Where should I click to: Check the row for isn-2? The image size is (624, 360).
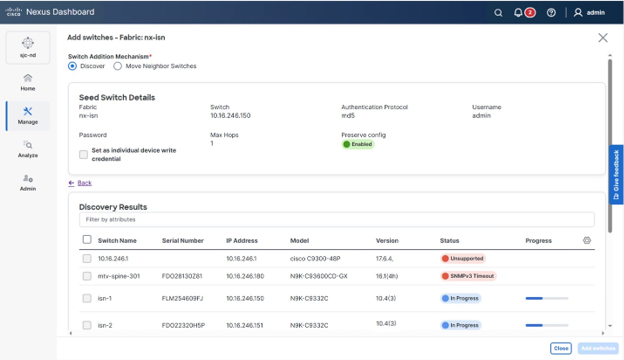click(x=87, y=325)
